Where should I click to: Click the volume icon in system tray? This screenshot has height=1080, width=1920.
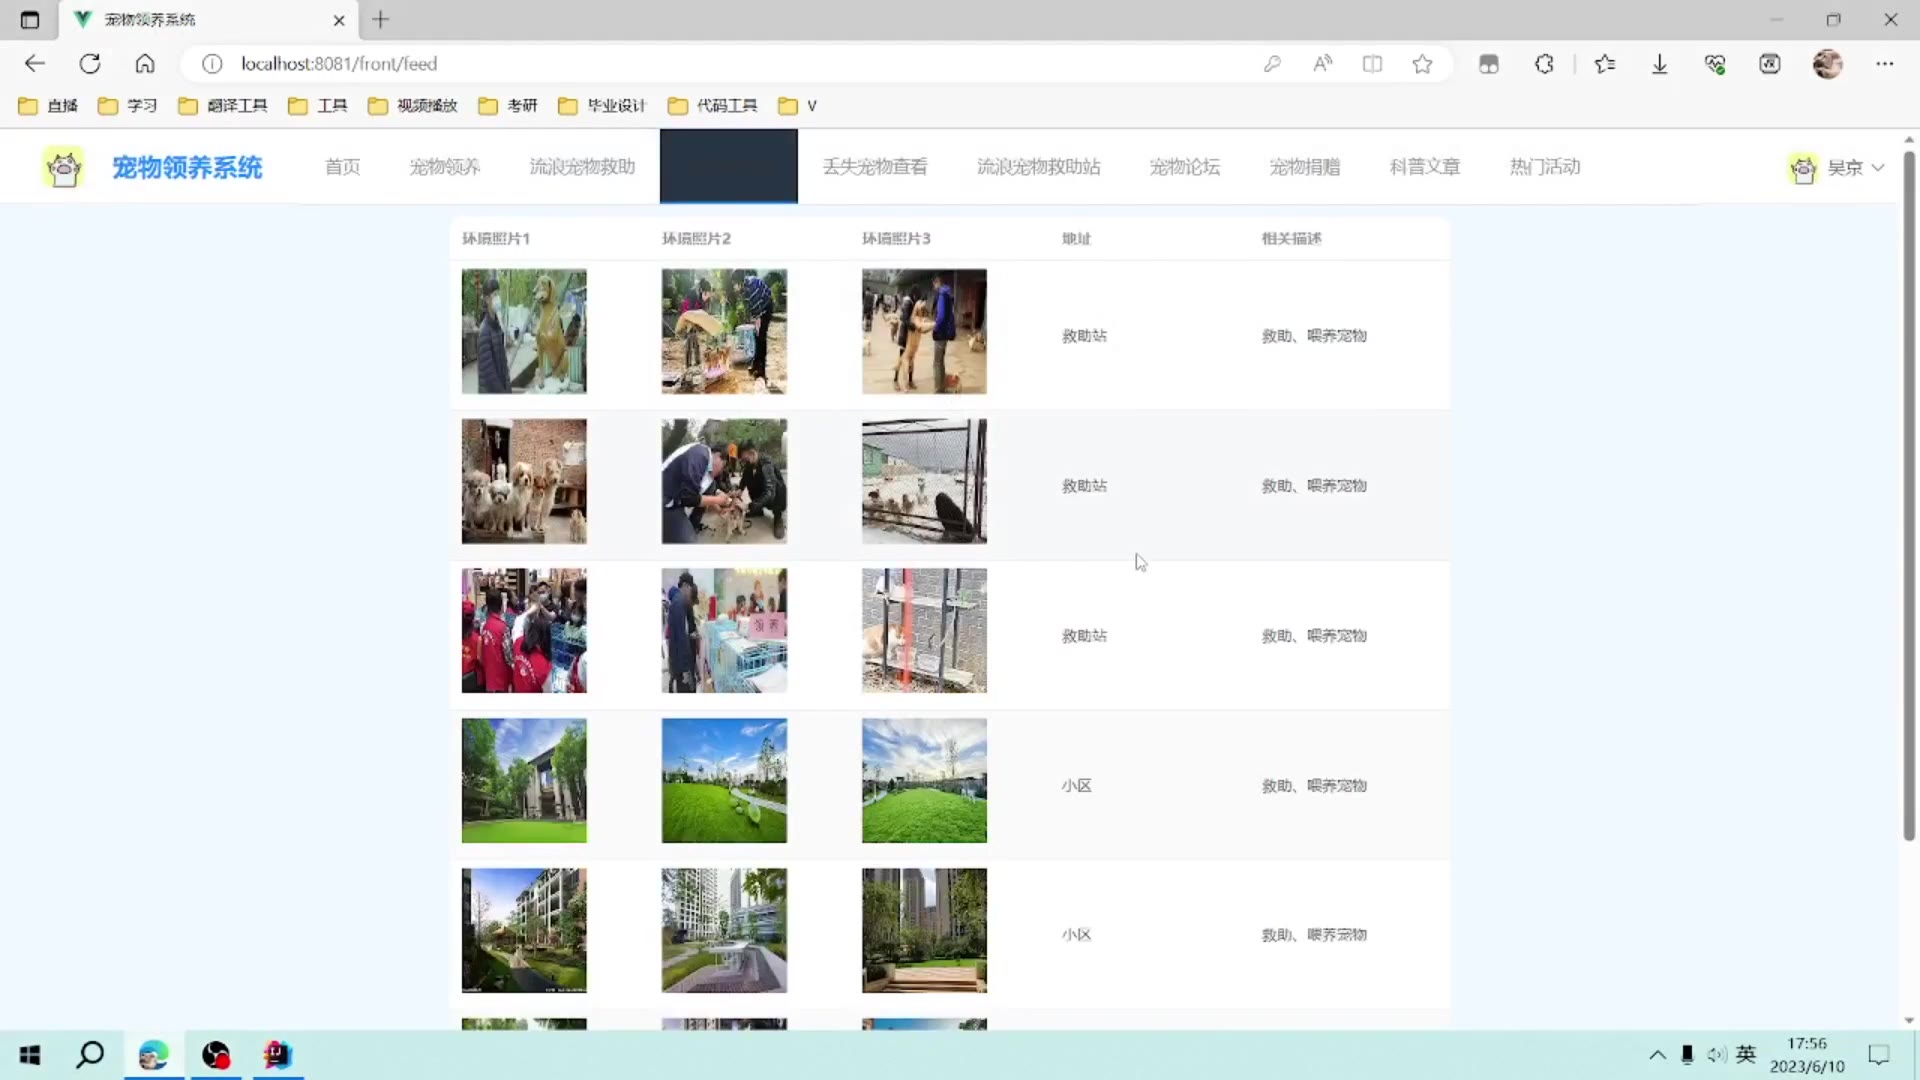pos(1717,1055)
